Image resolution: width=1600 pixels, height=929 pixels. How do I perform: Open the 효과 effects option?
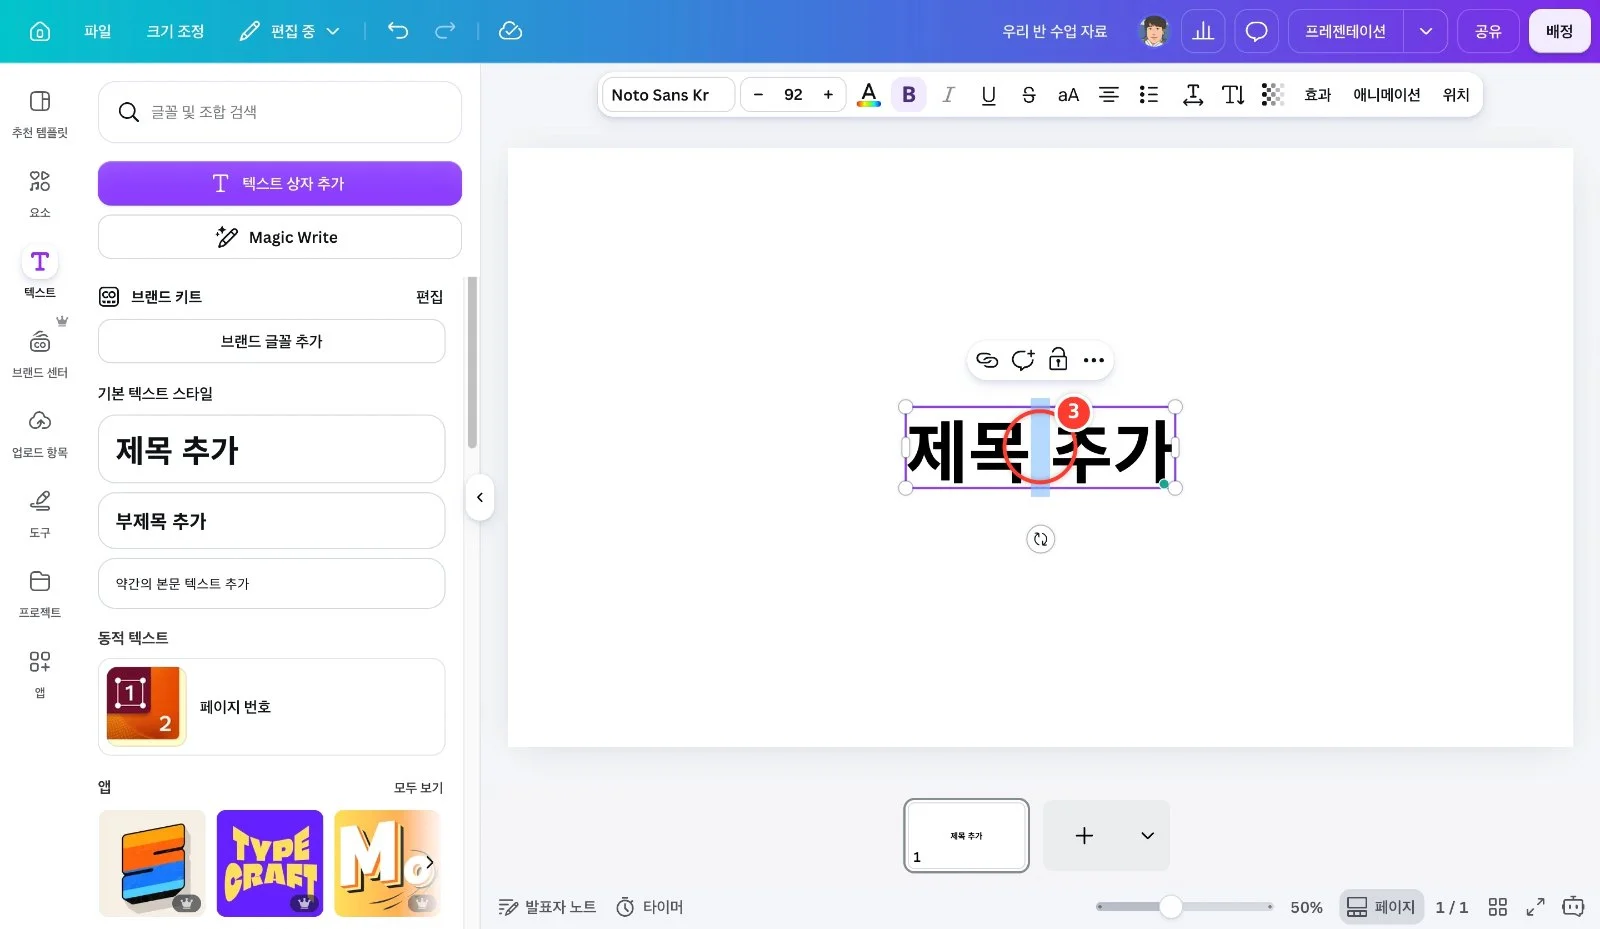coord(1317,95)
